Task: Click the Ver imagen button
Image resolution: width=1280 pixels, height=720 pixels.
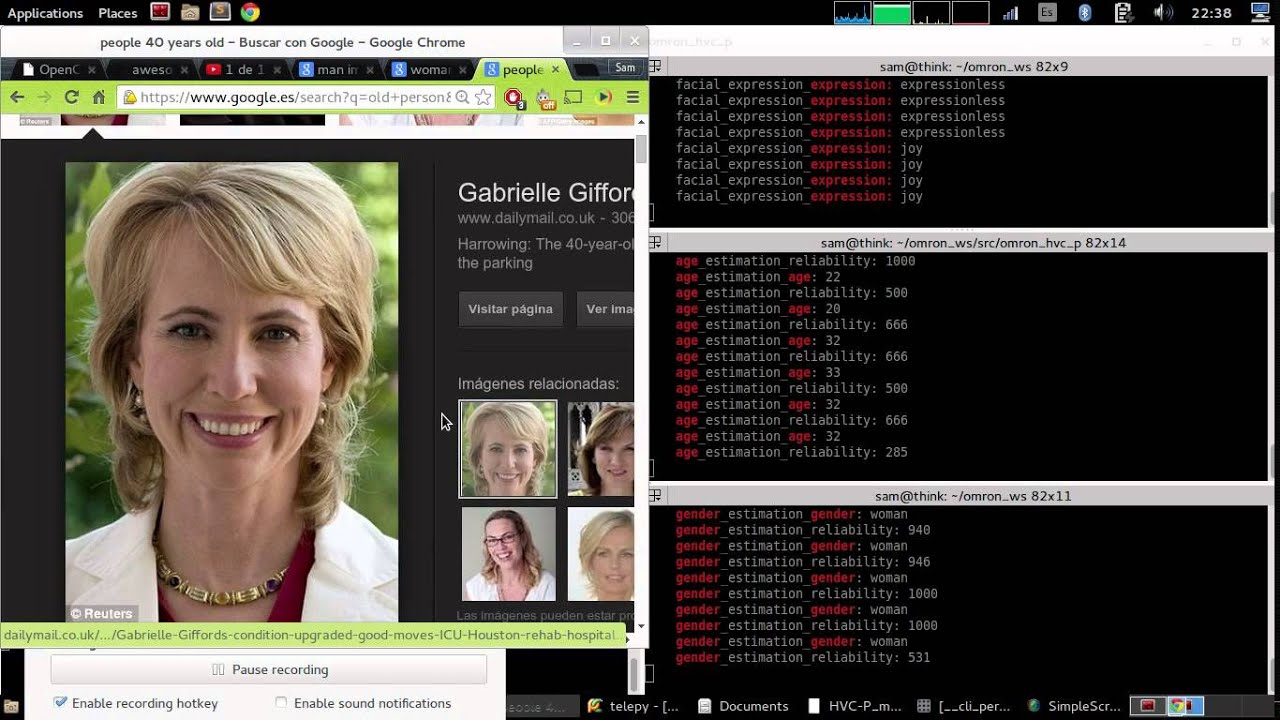Action: [x=605, y=309]
